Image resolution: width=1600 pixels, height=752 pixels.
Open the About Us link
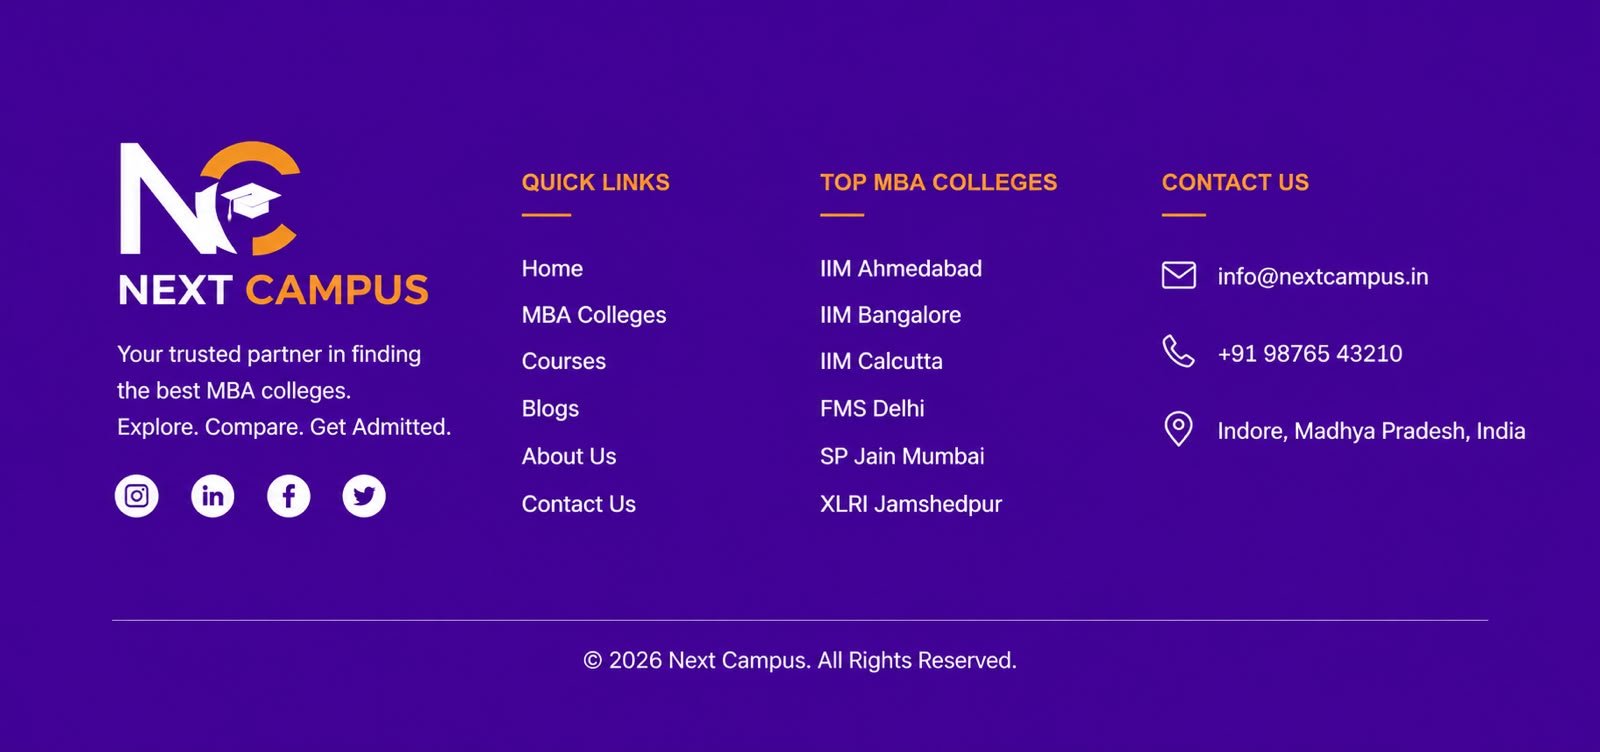[569, 456]
